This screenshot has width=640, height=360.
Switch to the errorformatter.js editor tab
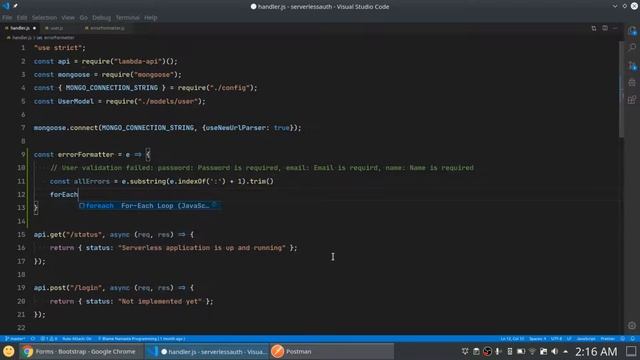(107, 28)
